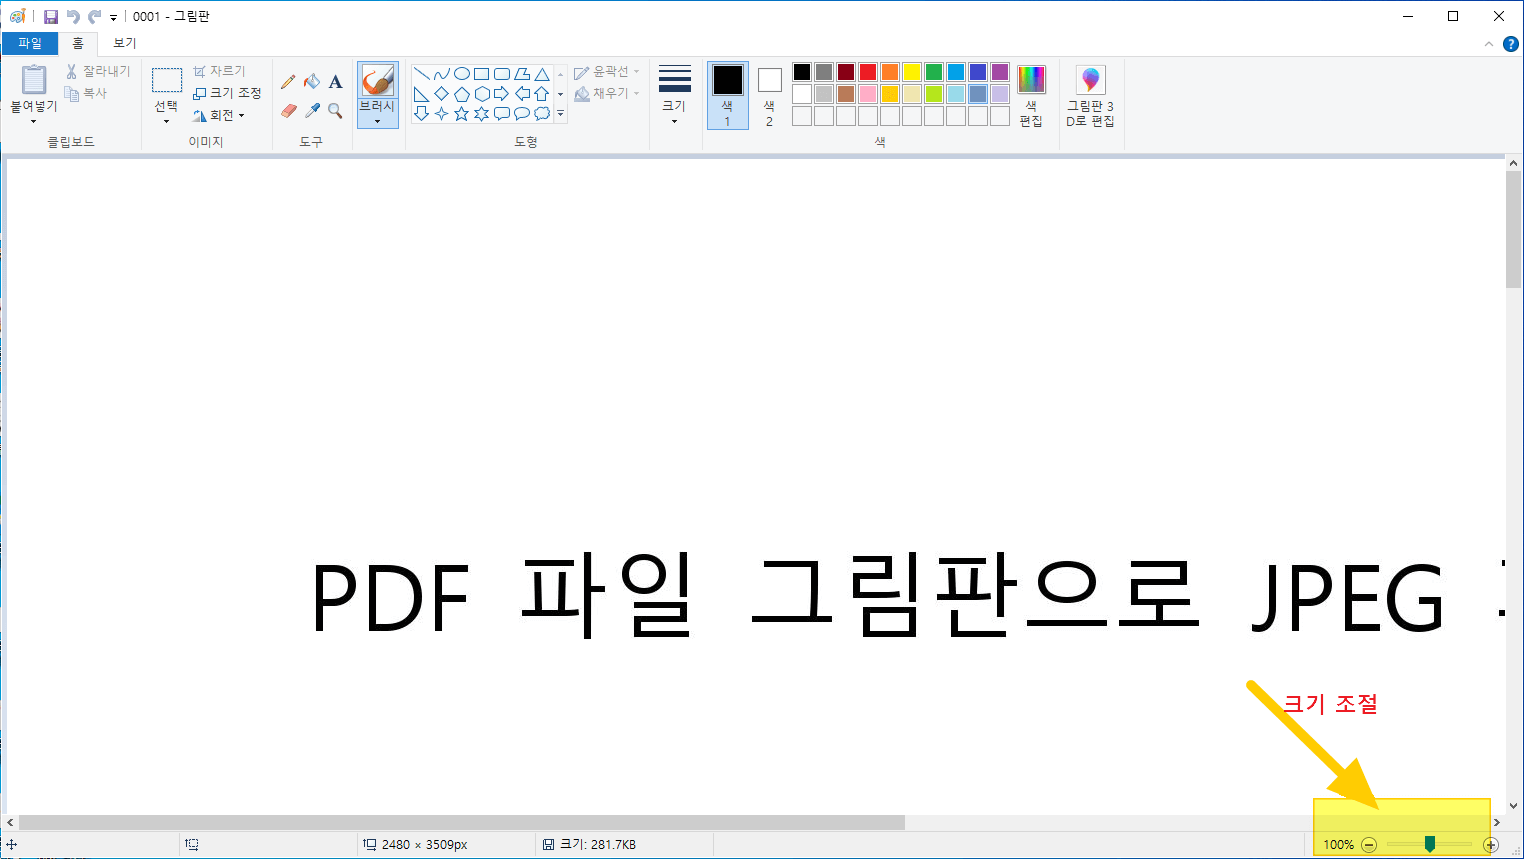This screenshot has height=859, width=1524.
Task: Switch to the Home (홈) tab
Action: click(78, 43)
